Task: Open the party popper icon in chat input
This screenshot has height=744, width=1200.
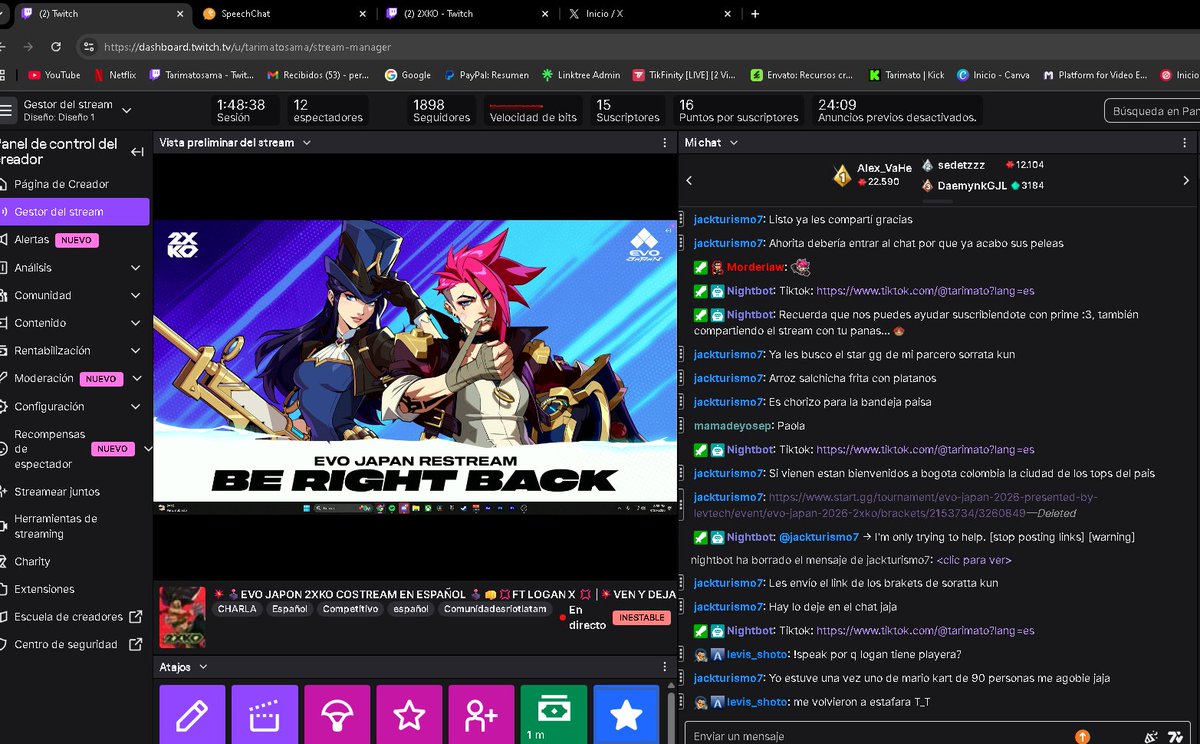Action: (x=1150, y=737)
